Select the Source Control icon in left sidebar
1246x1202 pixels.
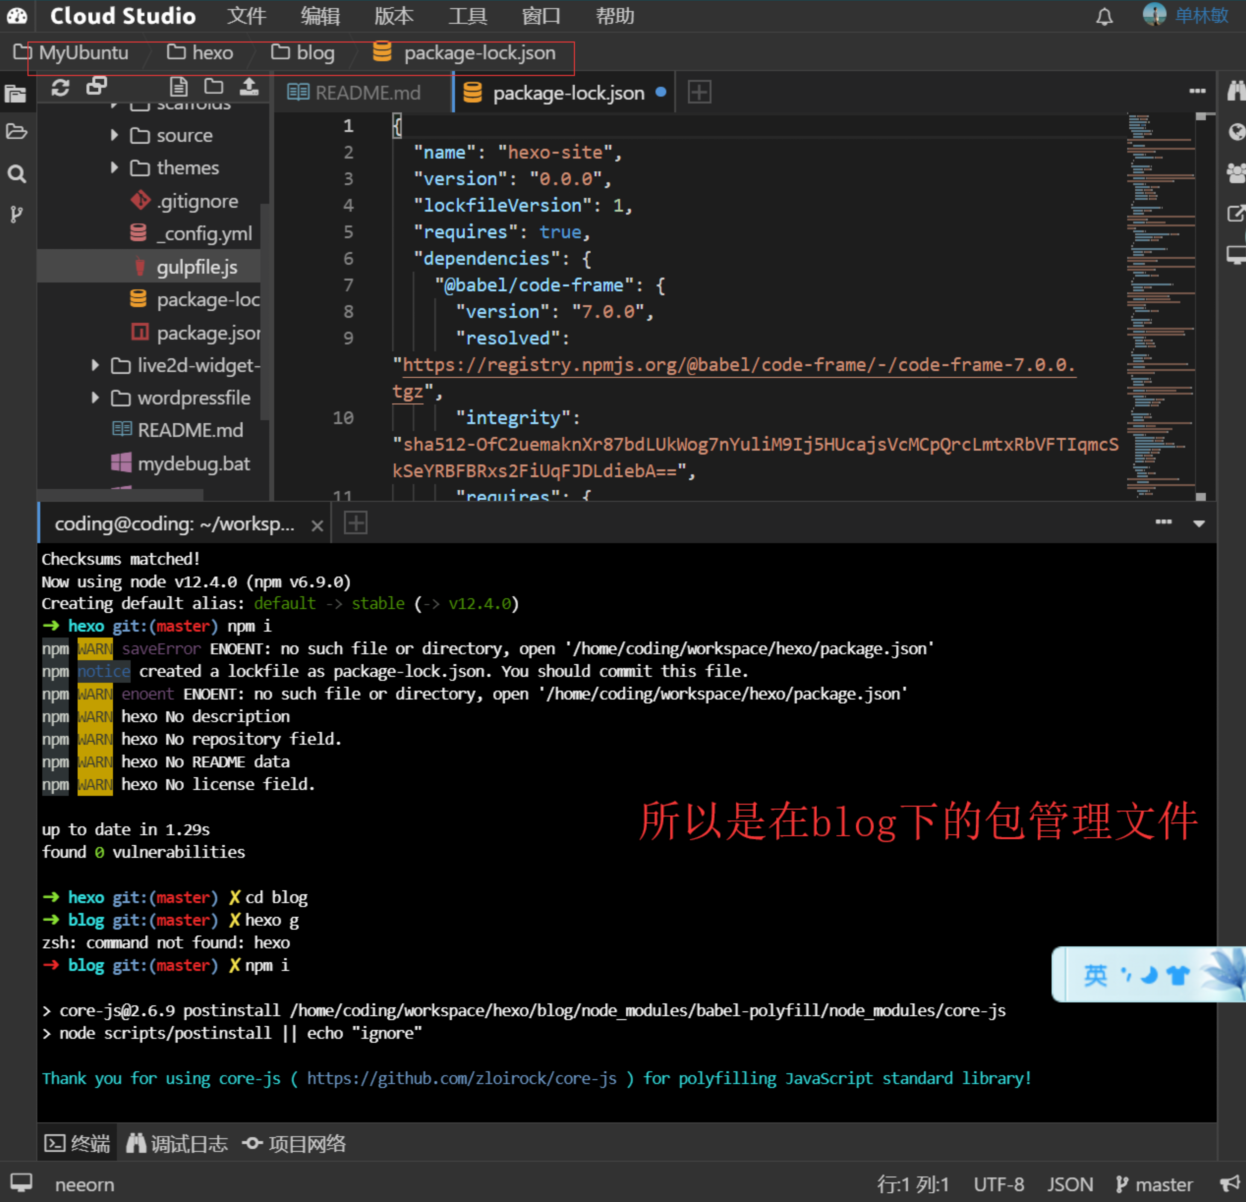point(16,213)
